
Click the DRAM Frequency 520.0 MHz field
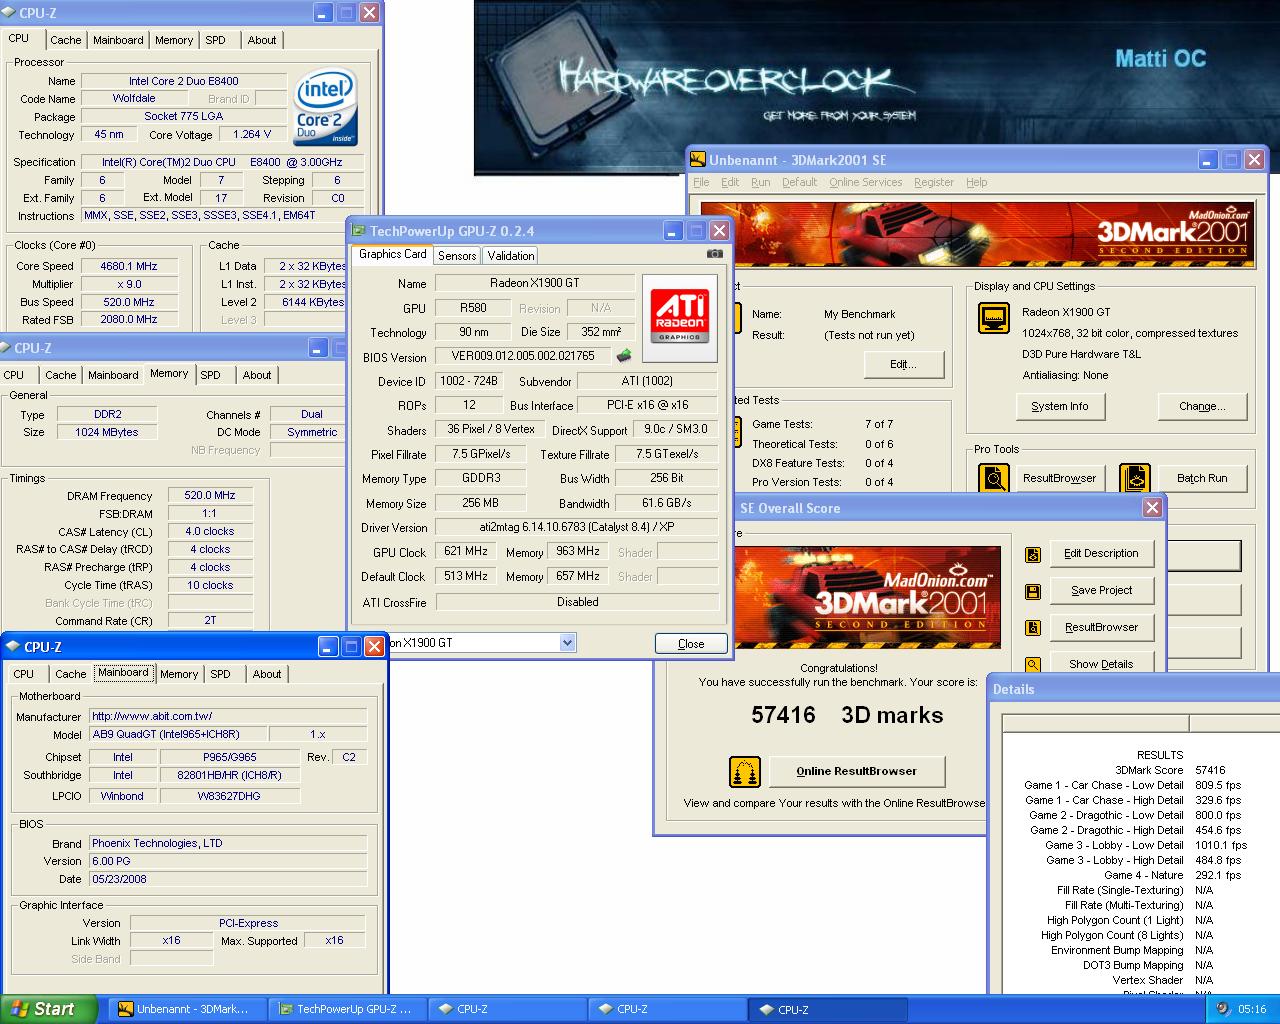[x=210, y=495]
